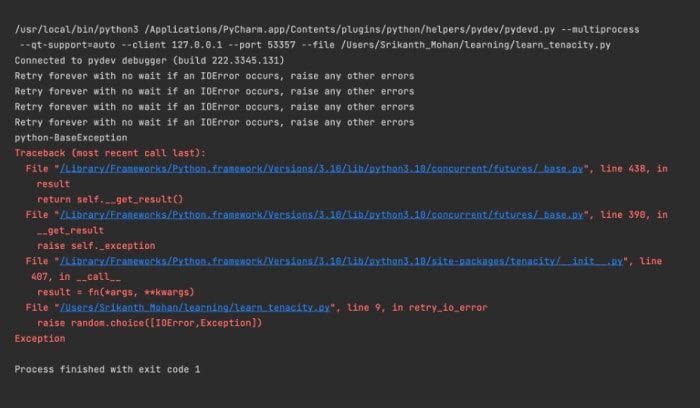Click the "Connected to pydev debugger" line
The height and width of the screenshot is (408, 700).
click(135, 62)
